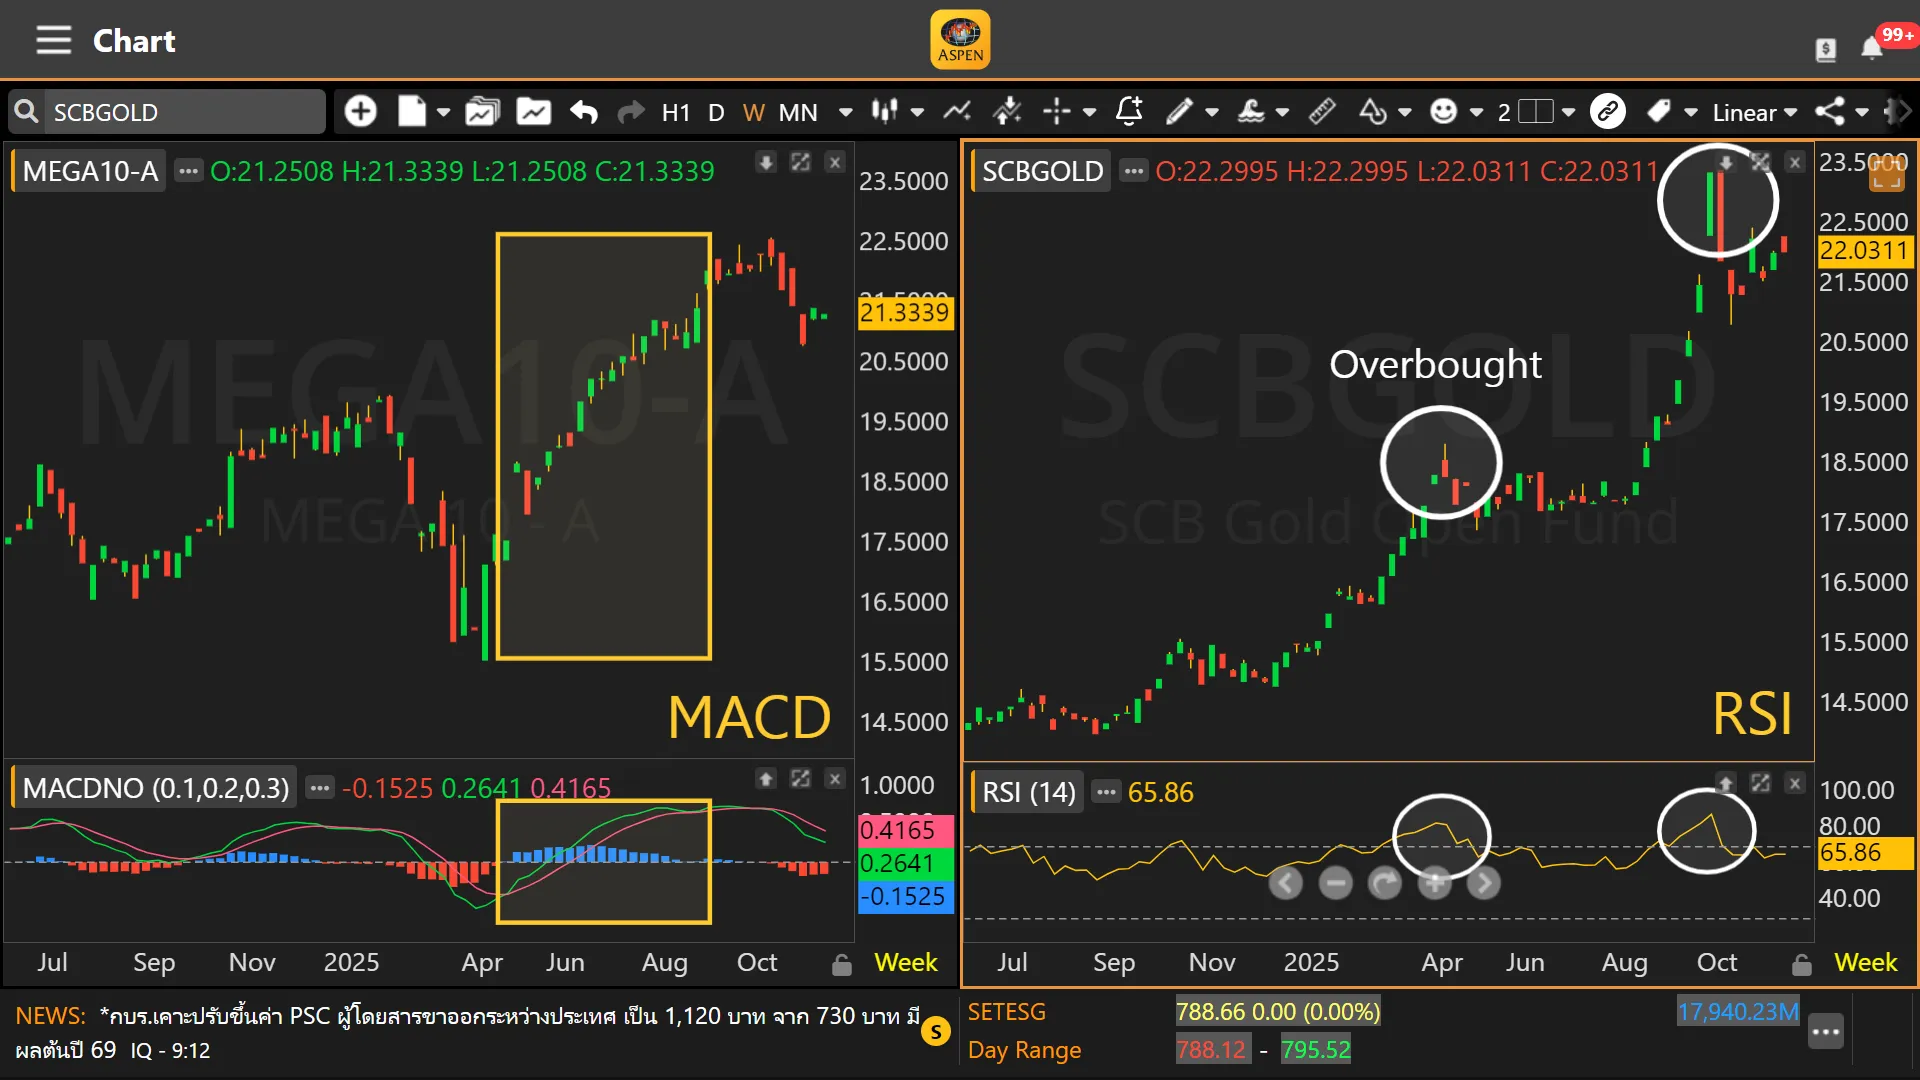Open the indicators line chart icon
The width and height of the screenshot is (1920, 1080).
pos(957,111)
